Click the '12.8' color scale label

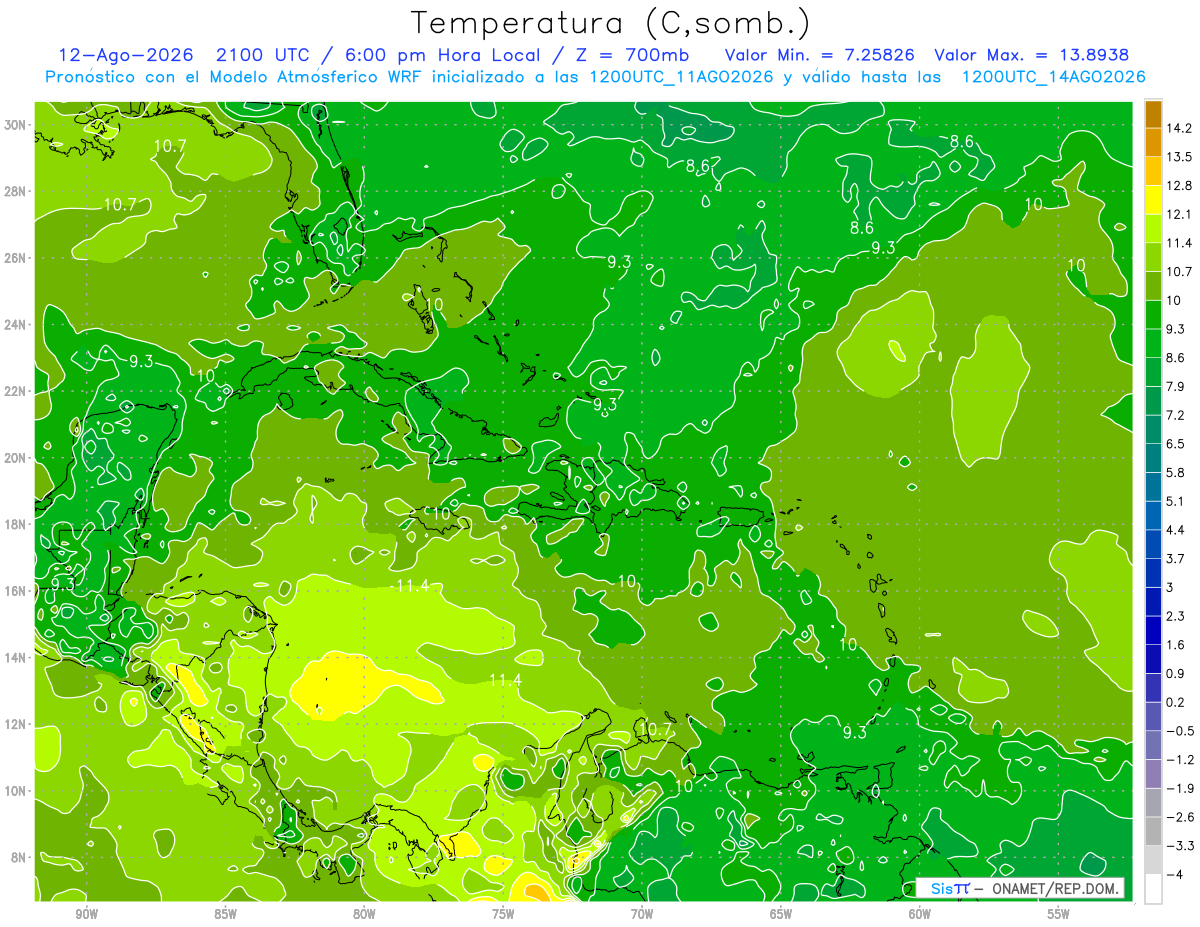click(x=1178, y=186)
